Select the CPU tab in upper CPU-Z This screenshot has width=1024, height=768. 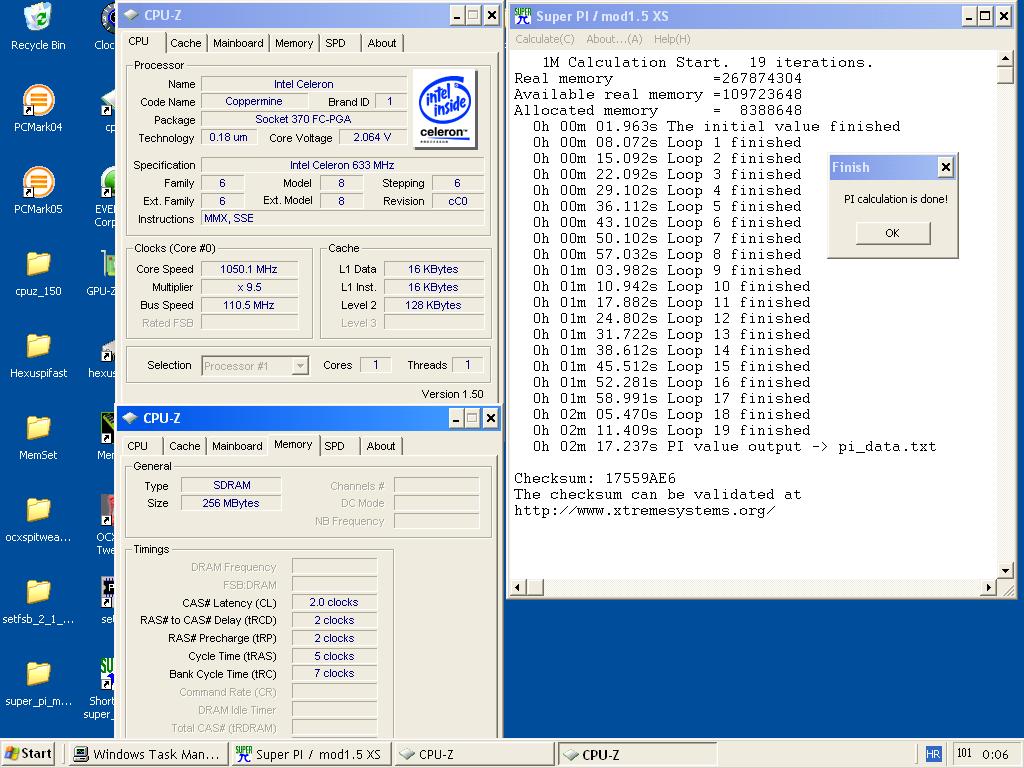click(138, 41)
